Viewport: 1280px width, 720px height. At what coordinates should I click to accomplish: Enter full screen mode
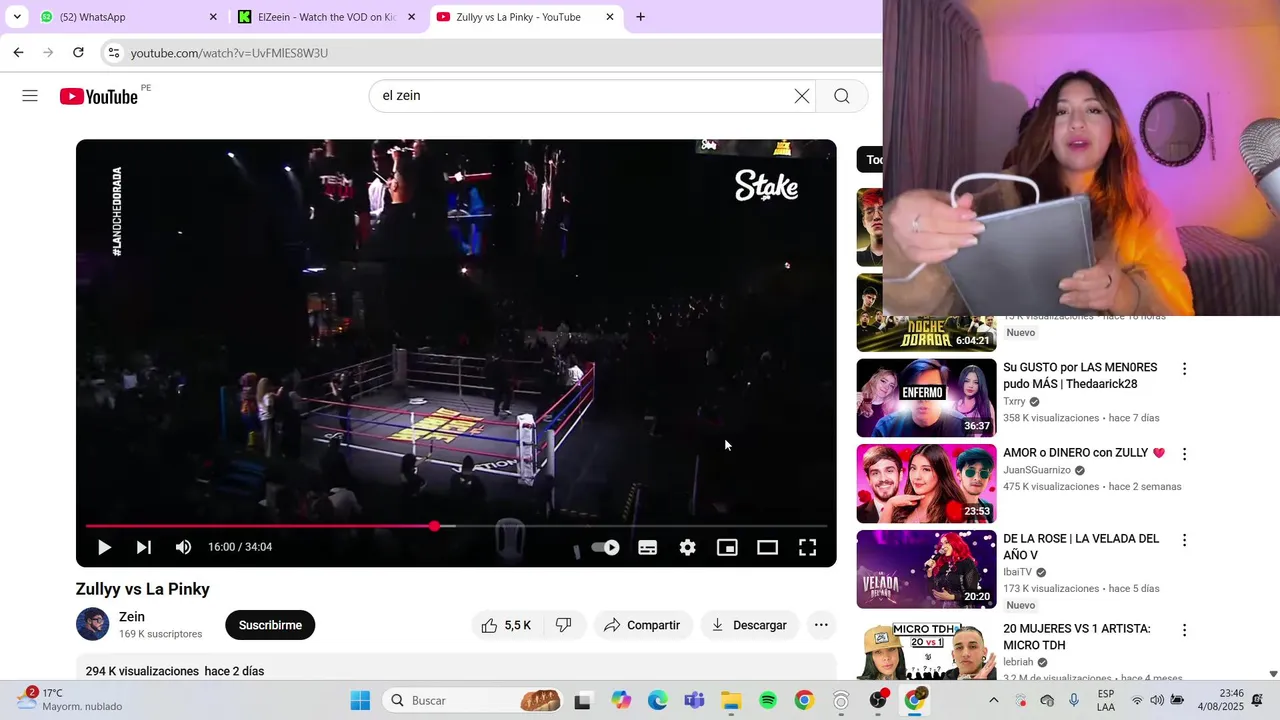coord(807,547)
